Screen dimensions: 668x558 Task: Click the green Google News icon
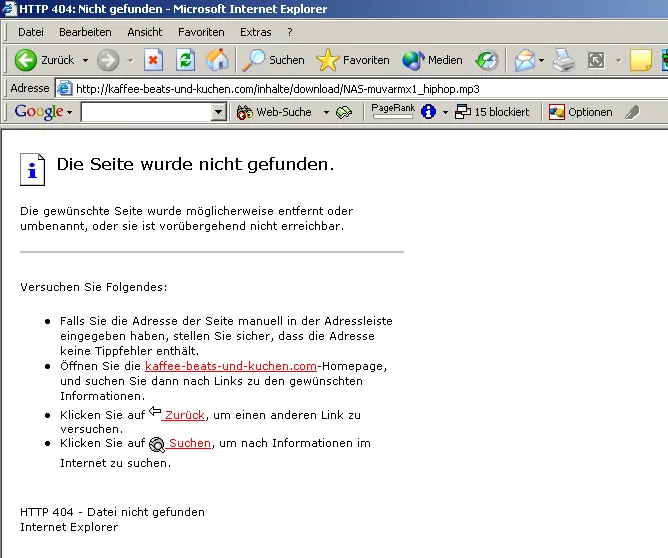click(x=344, y=112)
